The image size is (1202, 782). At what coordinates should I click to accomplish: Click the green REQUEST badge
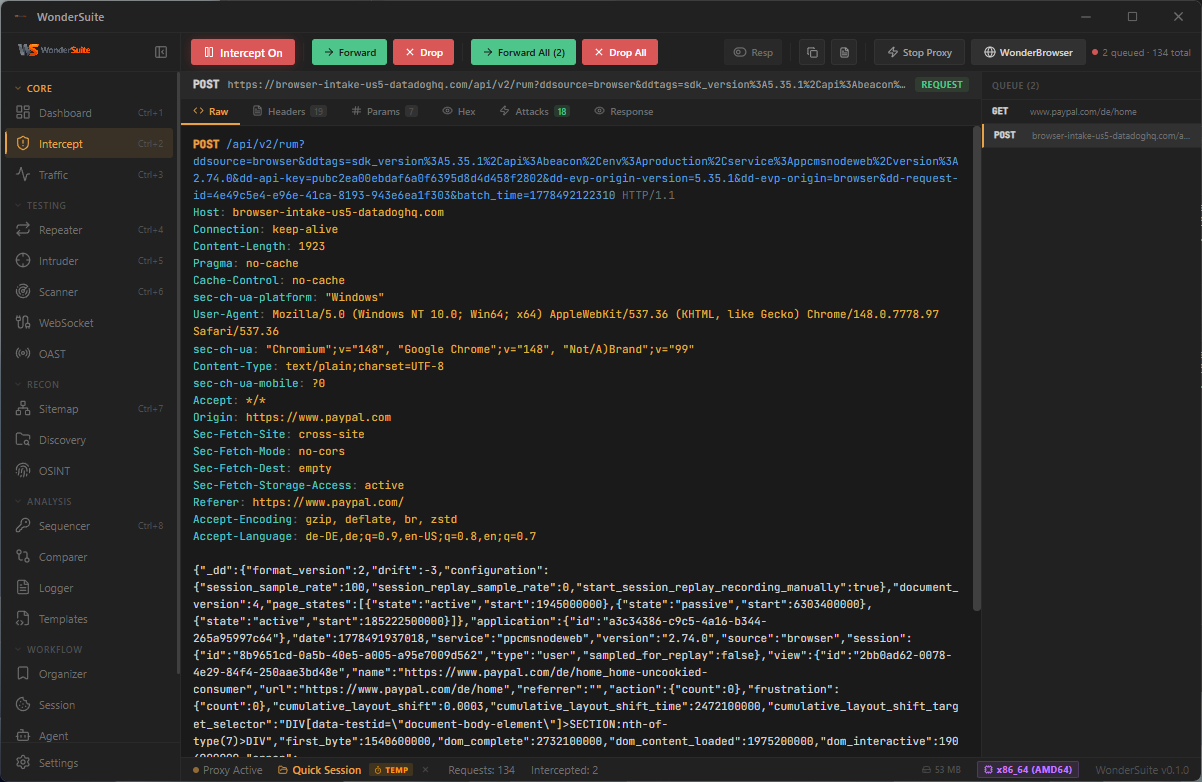[942, 85]
